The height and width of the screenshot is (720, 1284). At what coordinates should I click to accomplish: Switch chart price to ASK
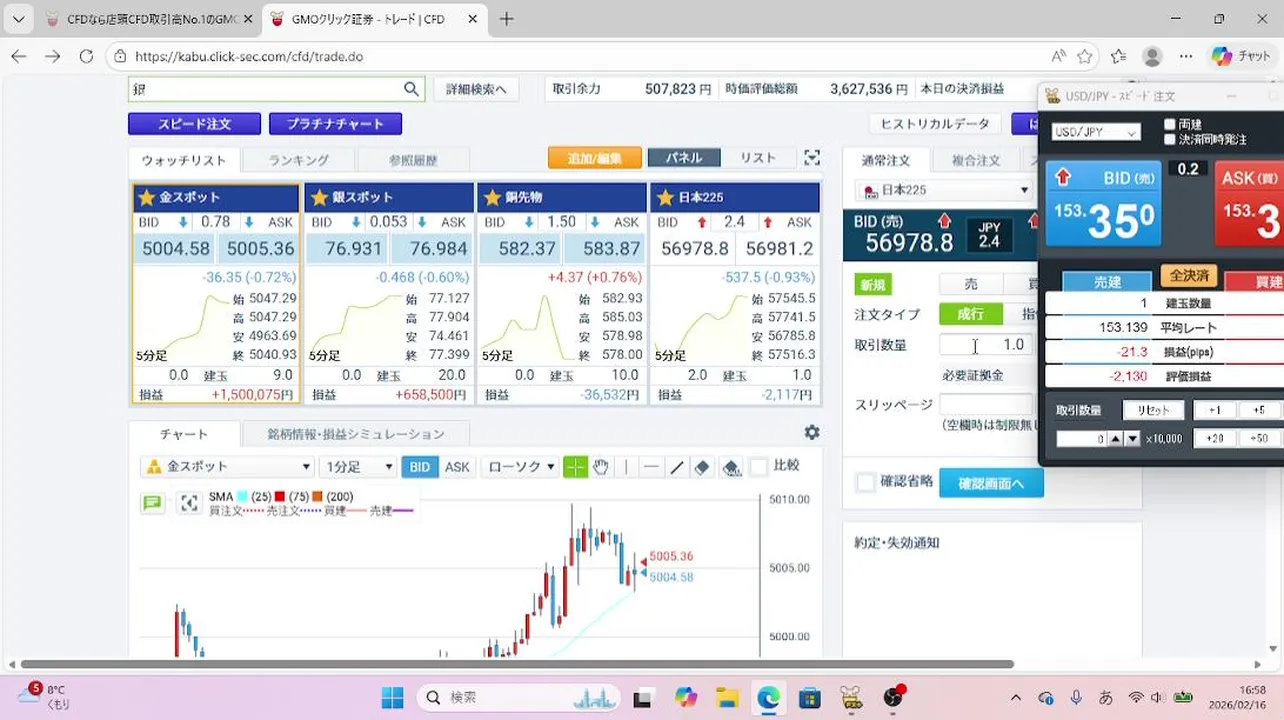click(457, 467)
